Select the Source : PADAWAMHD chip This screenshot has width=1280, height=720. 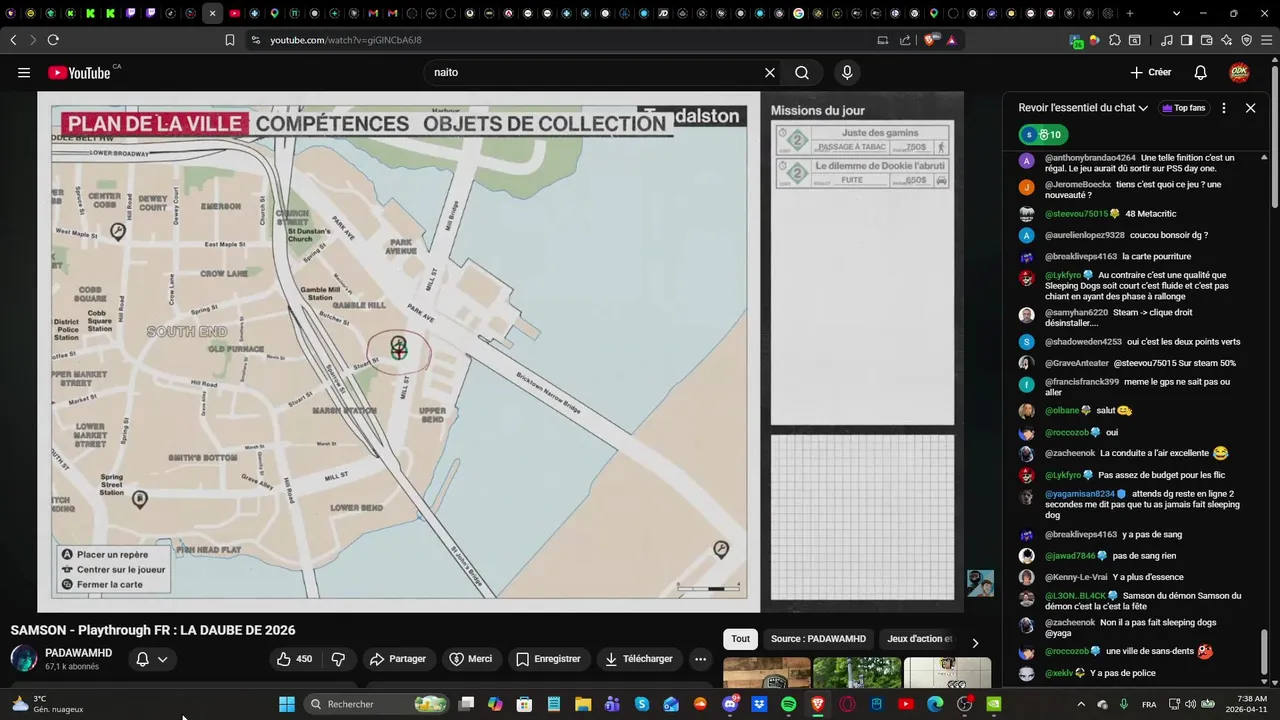818,639
